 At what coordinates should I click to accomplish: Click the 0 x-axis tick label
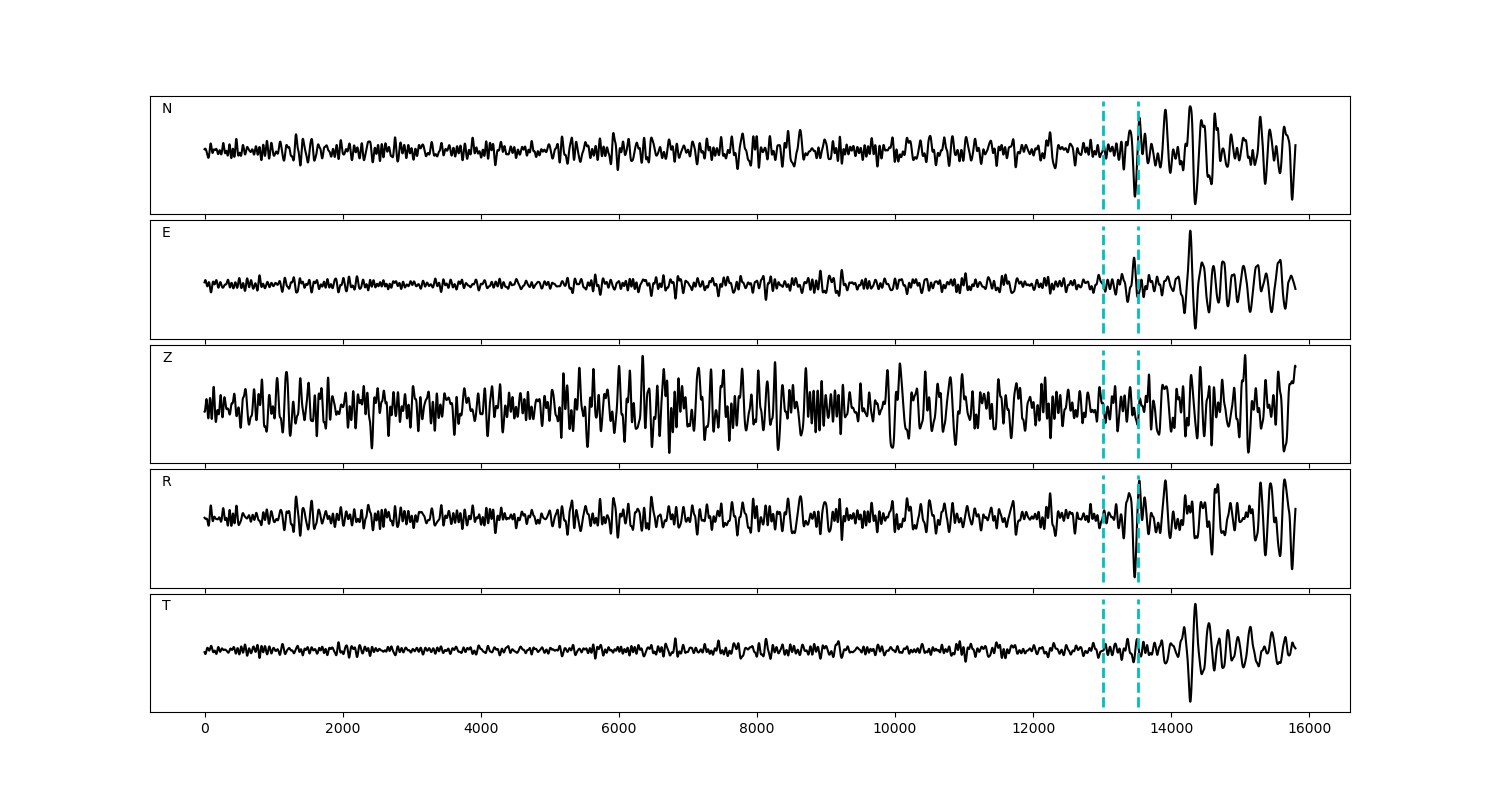[205, 729]
